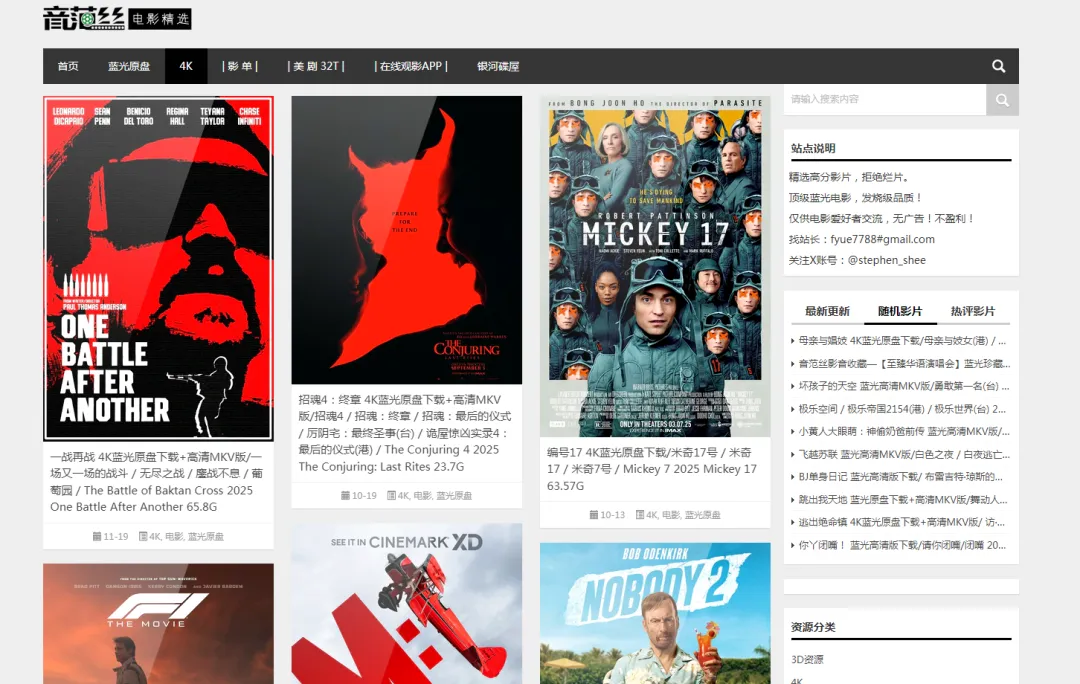Image resolution: width=1080 pixels, height=684 pixels.
Task: Click the calendar icon beside date 10-19
Action: click(x=345, y=495)
